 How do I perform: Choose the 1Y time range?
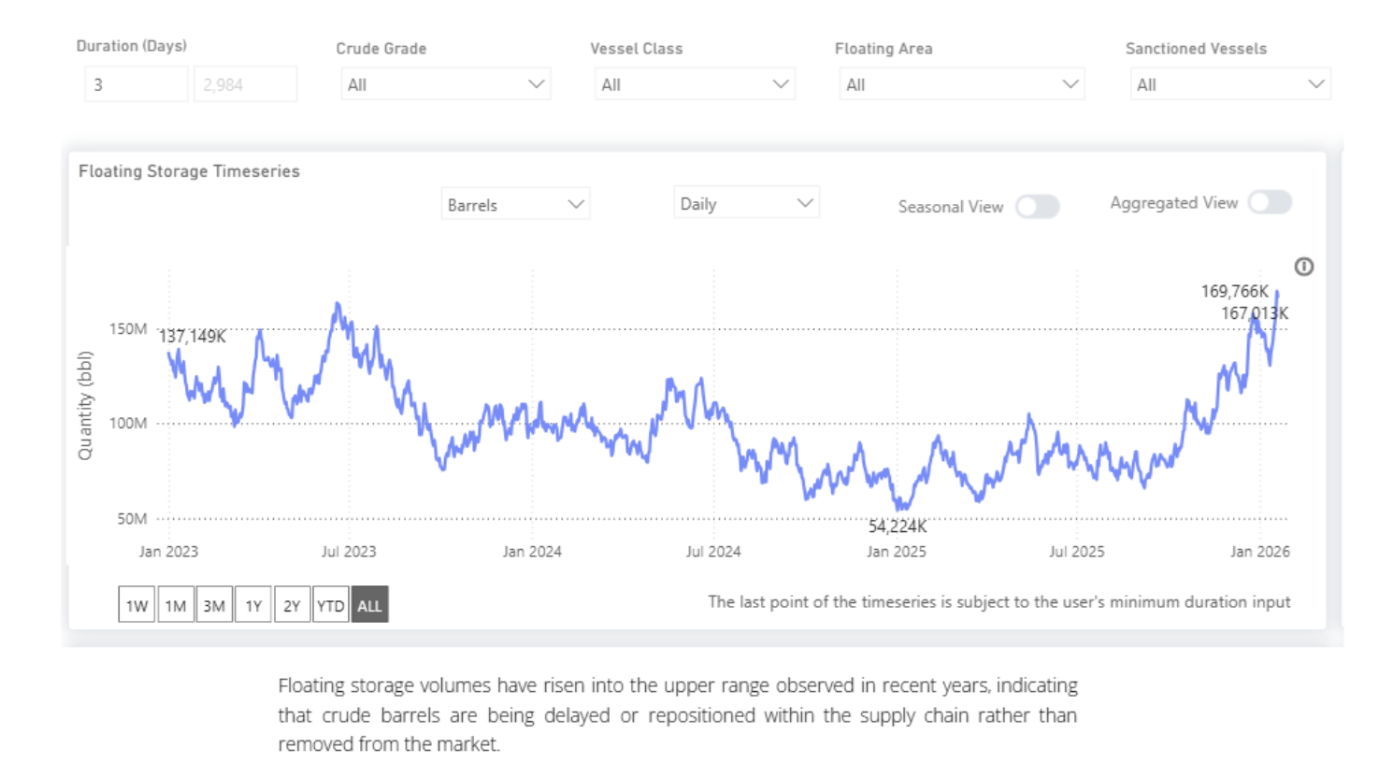coord(253,606)
